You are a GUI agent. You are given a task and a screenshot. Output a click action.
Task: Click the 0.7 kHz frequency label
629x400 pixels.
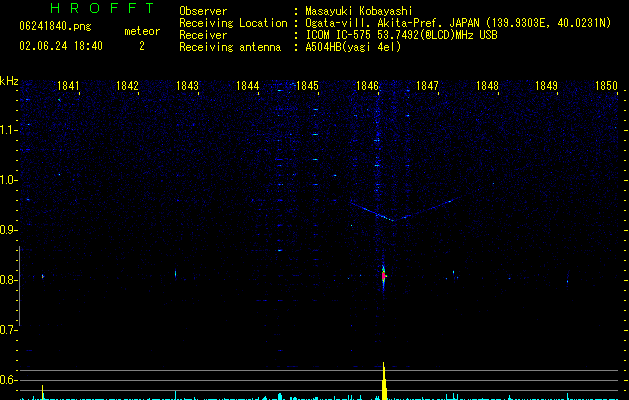pos(8,330)
